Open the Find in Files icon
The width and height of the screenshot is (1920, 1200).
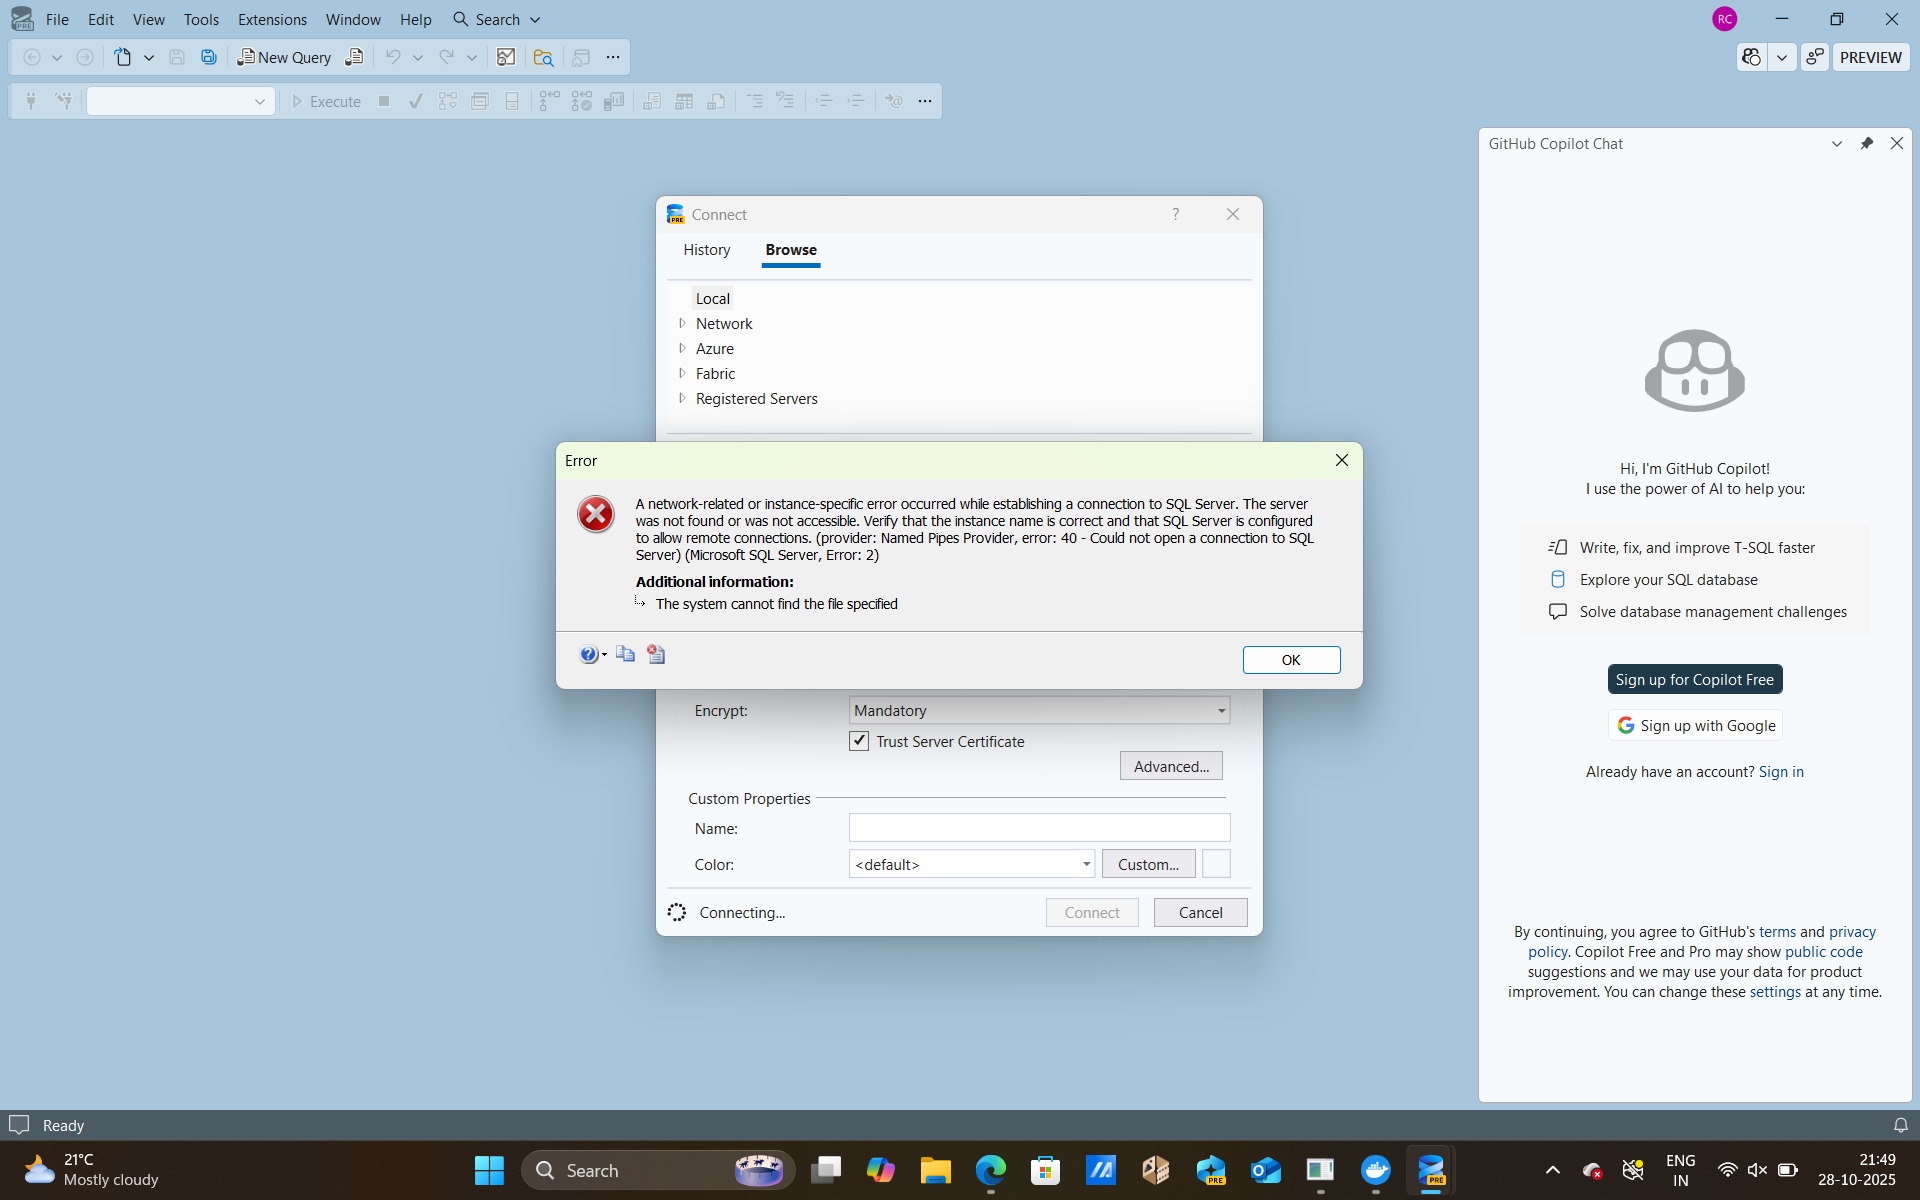coord(543,57)
